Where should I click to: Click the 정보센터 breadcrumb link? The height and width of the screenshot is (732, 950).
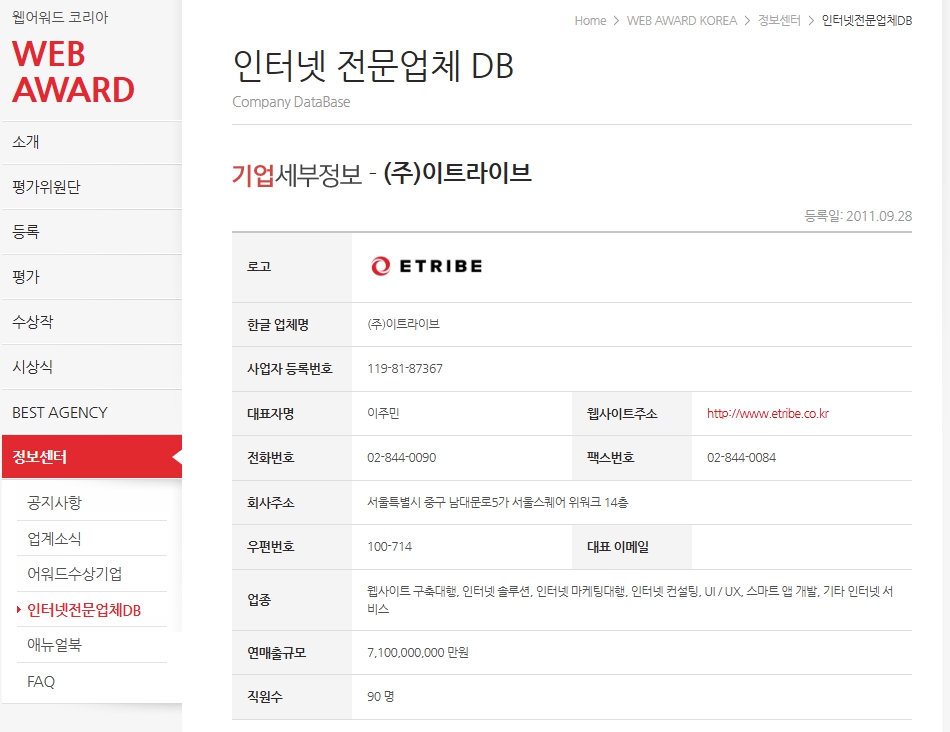pyautogui.click(x=779, y=21)
